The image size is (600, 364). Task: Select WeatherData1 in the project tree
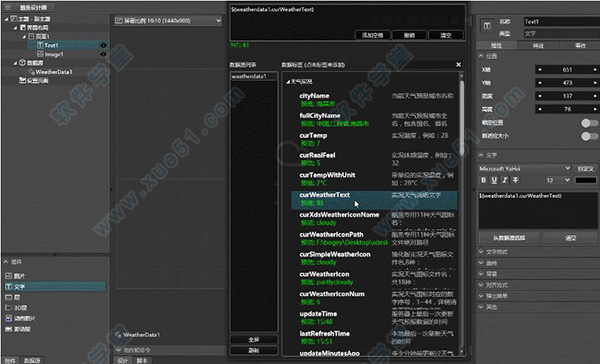[54, 72]
